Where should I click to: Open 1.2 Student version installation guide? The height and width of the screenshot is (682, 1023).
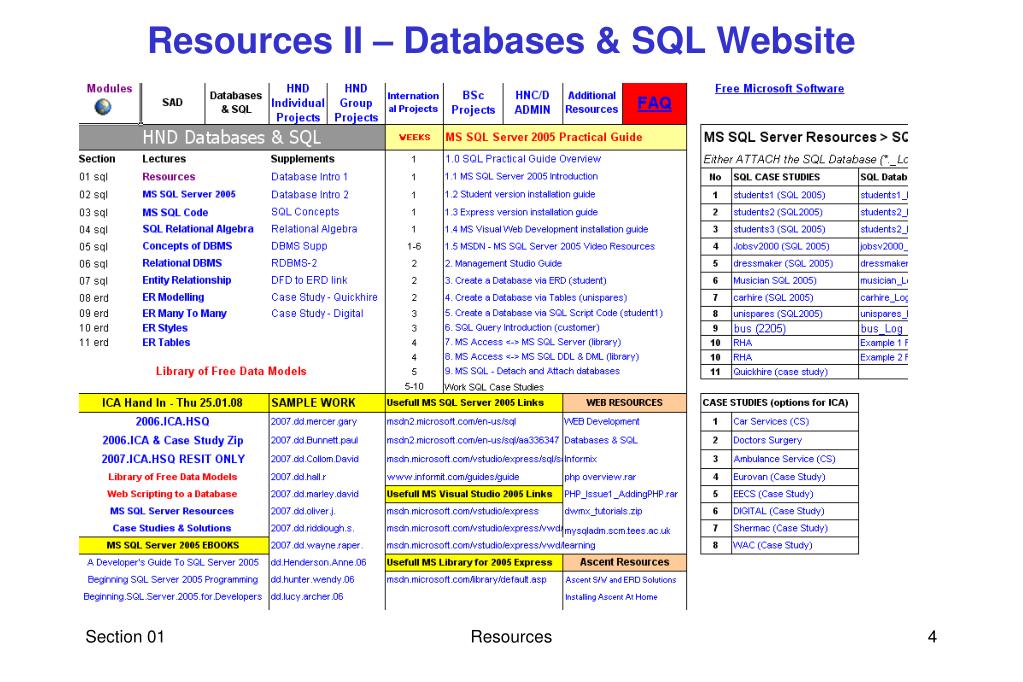coord(520,194)
